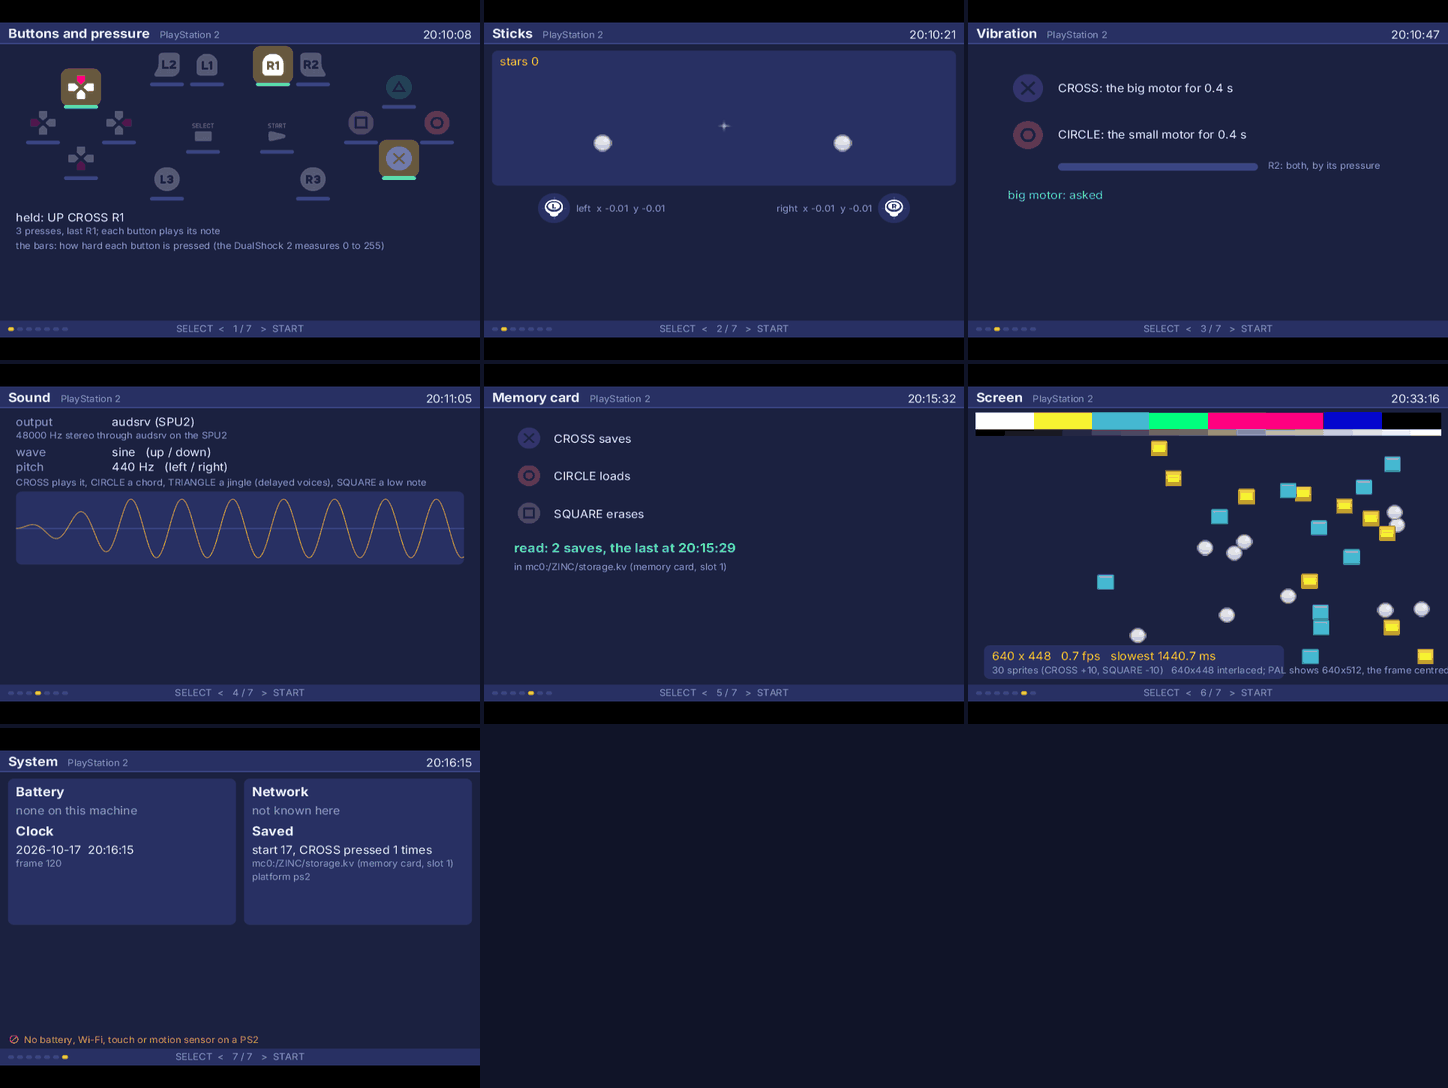This screenshot has width=1448, height=1088.
Task: Click the SQUARE erases icon in Memory card
Action: click(529, 513)
